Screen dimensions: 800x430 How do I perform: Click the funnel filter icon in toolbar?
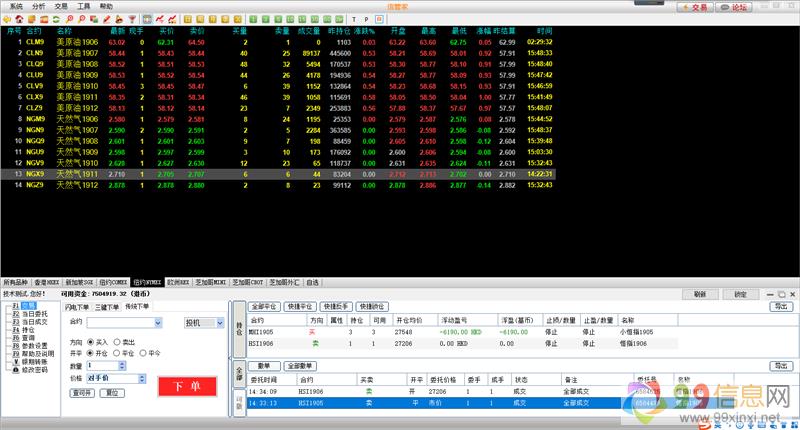click(131, 19)
